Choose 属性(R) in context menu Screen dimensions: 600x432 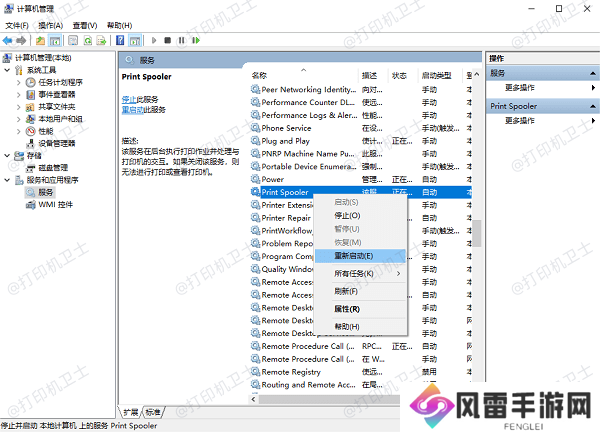click(x=347, y=309)
